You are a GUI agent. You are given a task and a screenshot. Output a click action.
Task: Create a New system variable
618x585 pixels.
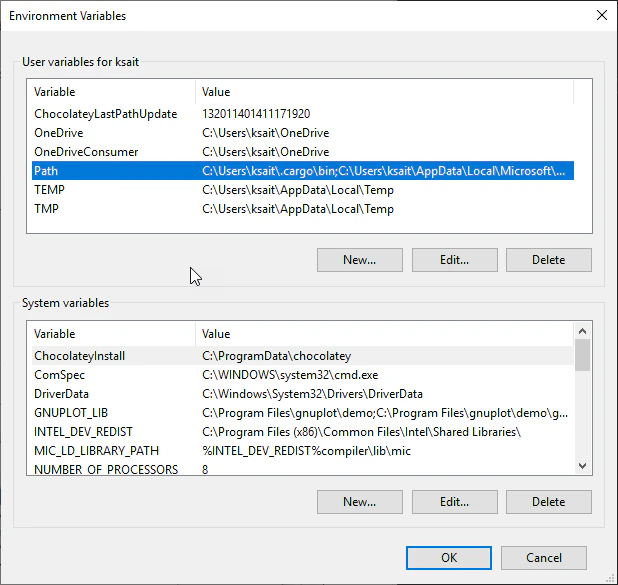click(360, 502)
